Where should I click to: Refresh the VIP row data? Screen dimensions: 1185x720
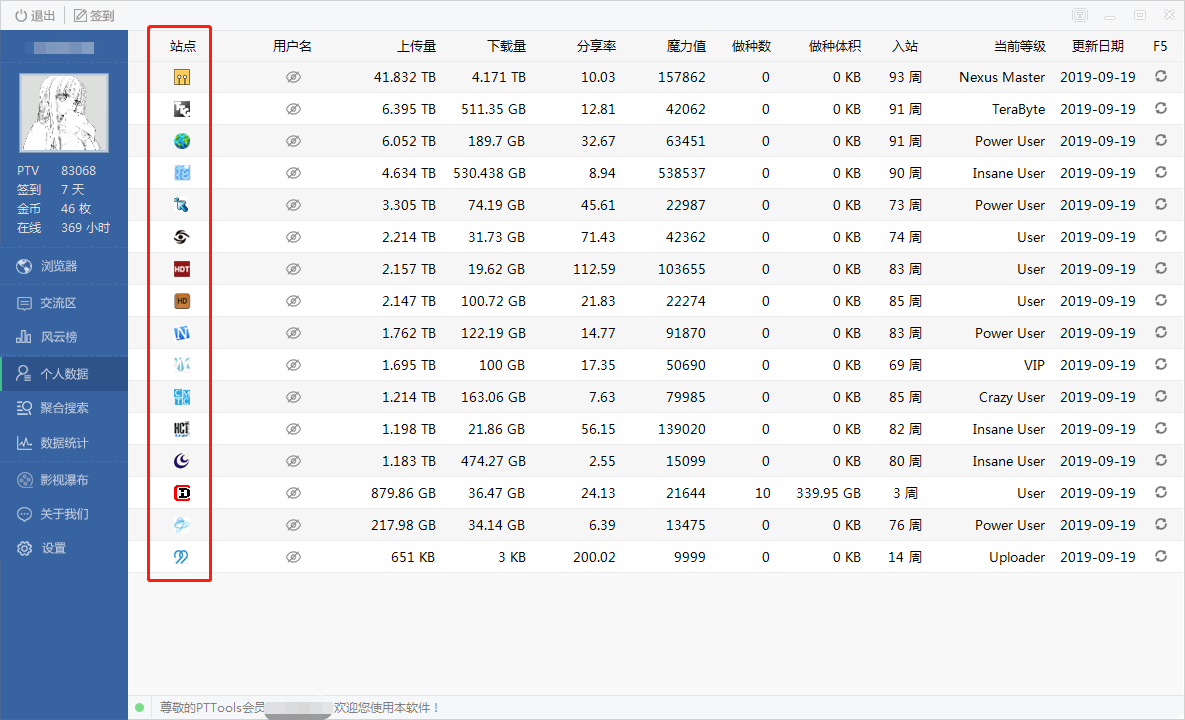1161,364
